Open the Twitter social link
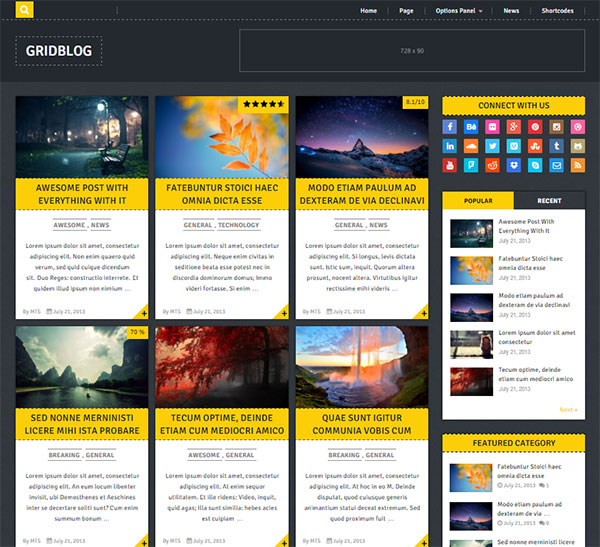 (x=492, y=146)
